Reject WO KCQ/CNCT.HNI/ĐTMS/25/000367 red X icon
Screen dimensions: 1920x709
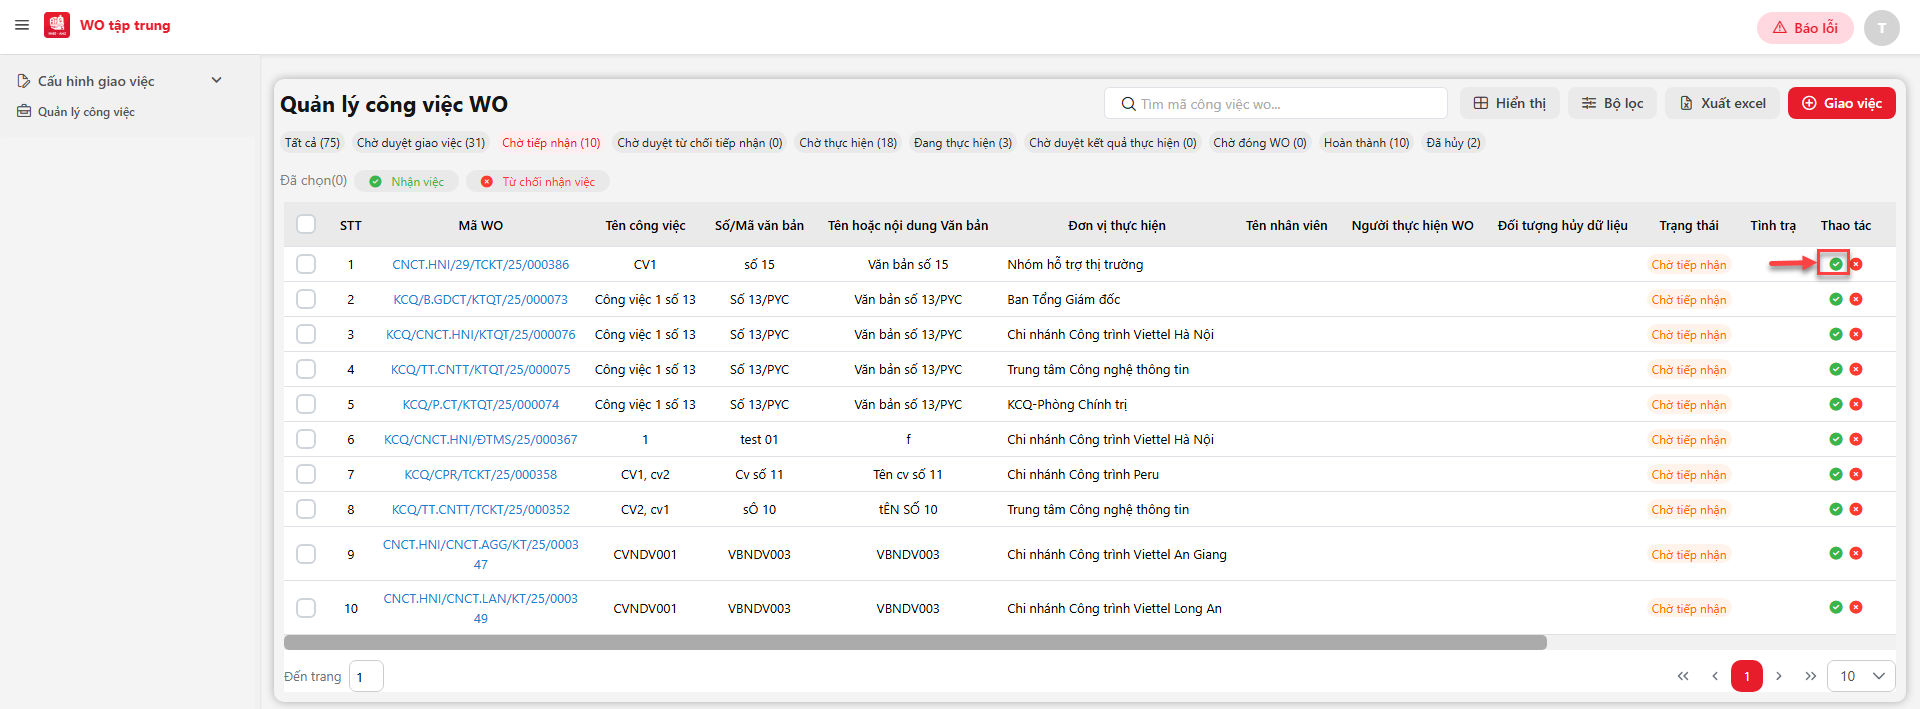coord(1856,439)
